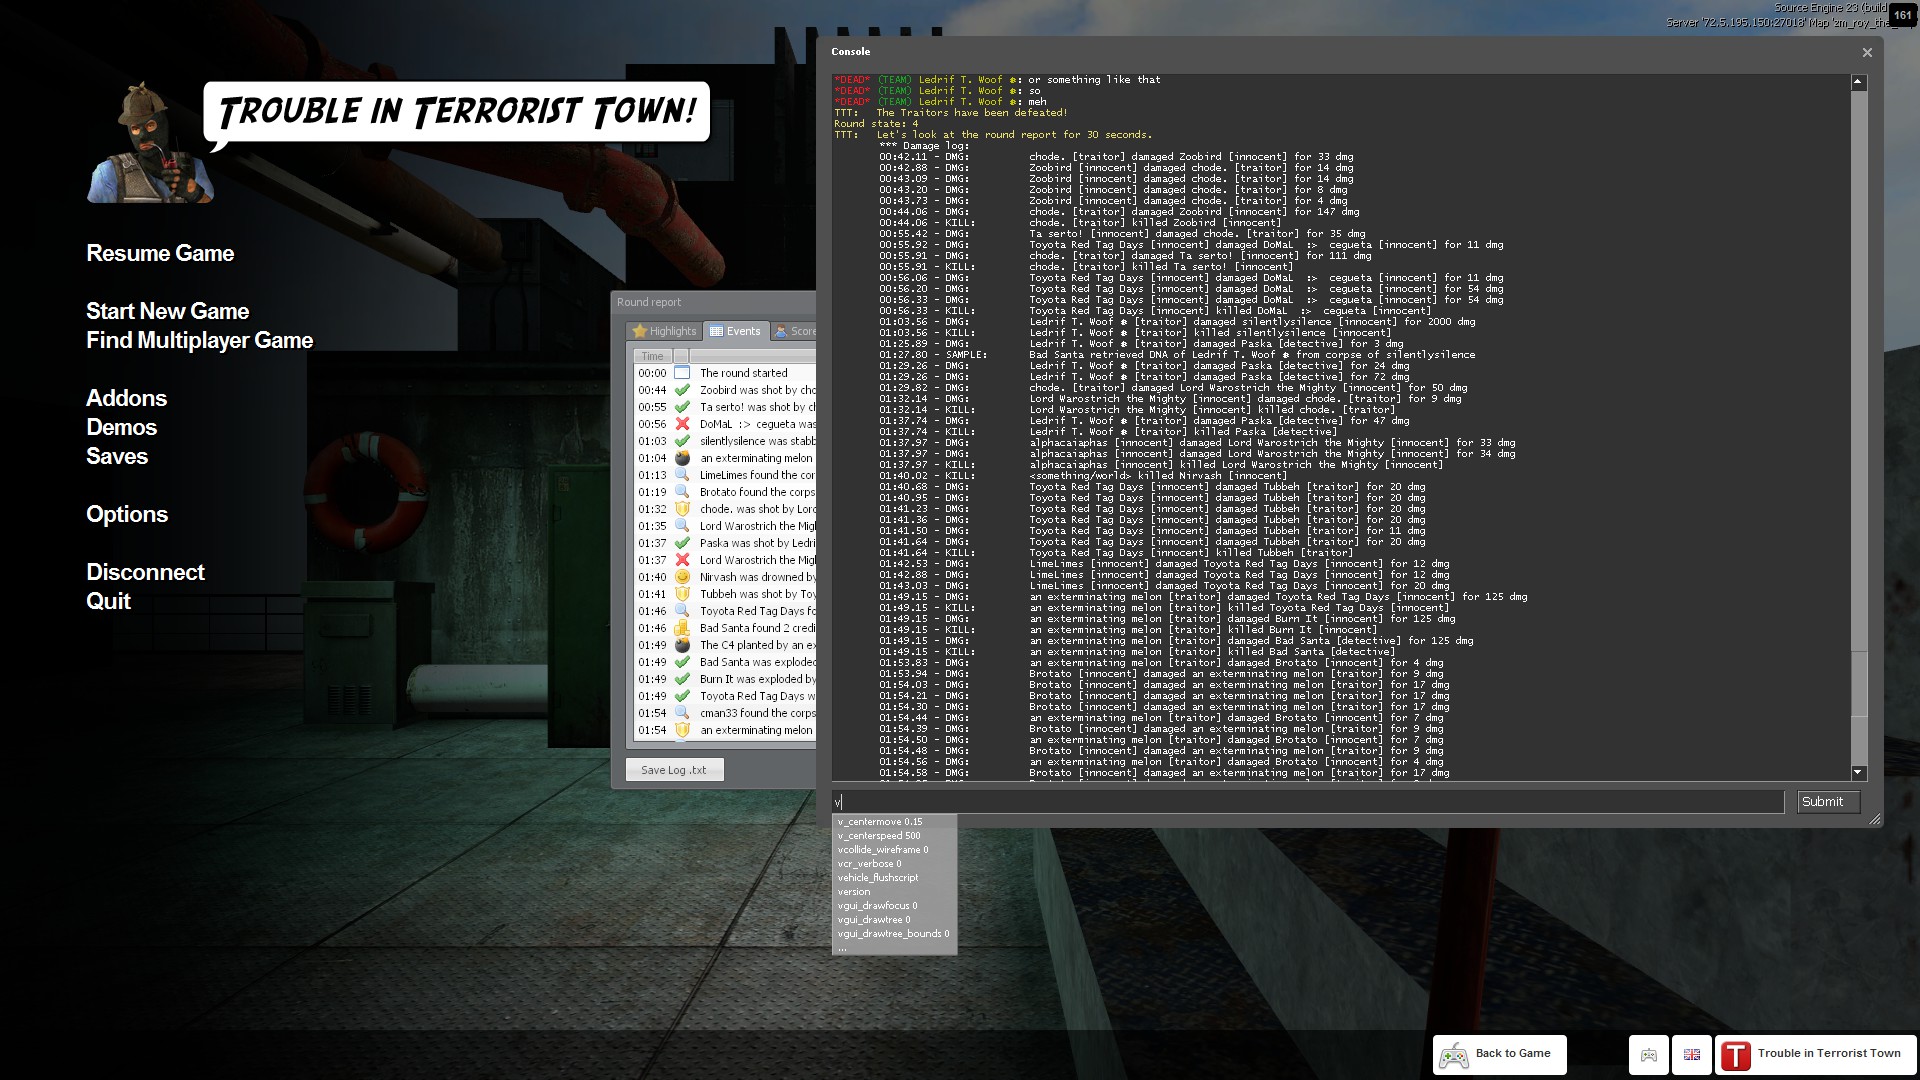Click the Back to Game button
Image resolution: width=1920 pixels, height=1080 pixels.
(x=1499, y=1054)
